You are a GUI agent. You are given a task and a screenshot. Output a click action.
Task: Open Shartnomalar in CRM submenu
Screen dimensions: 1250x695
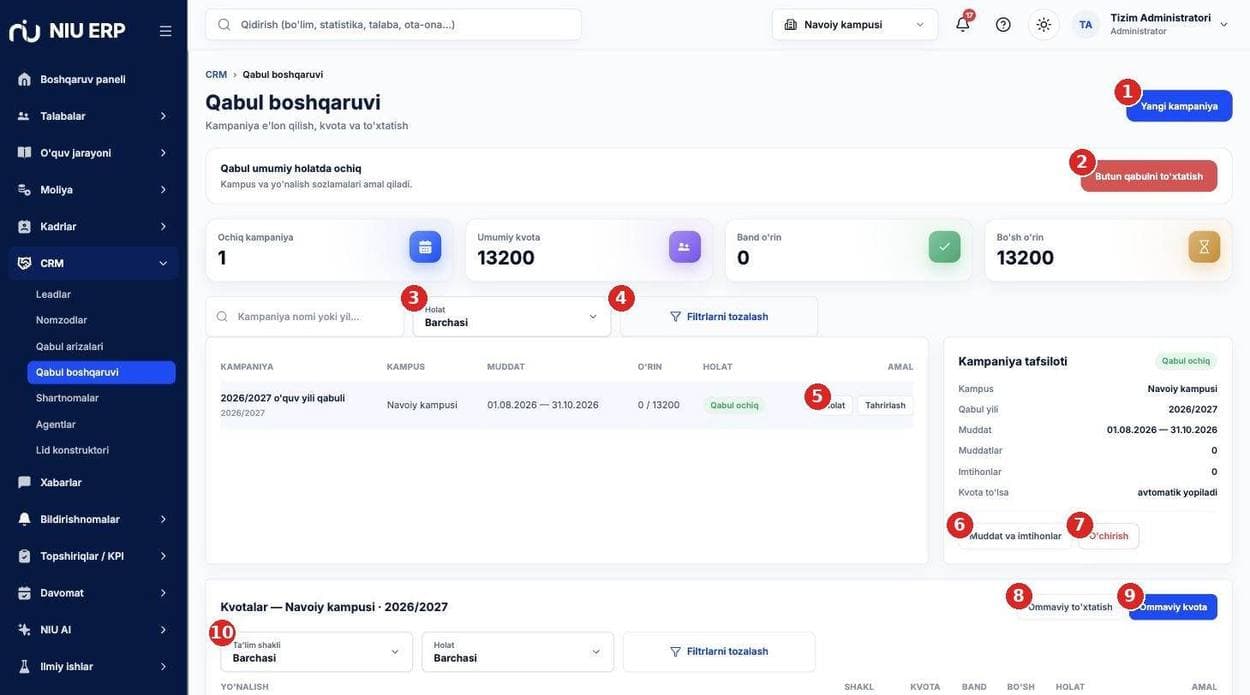click(x=67, y=398)
